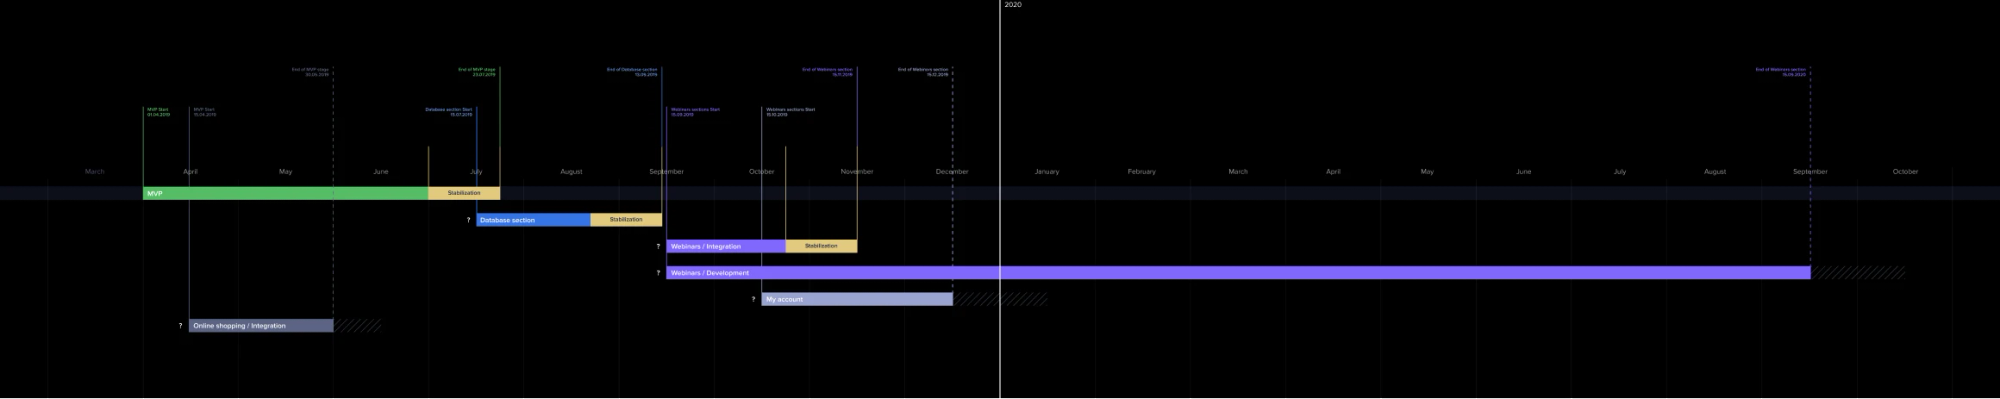Viewport: 2000px width, 399px height.
Task: Click the question mark beside My account
Action: pyautogui.click(x=753, y=299)
